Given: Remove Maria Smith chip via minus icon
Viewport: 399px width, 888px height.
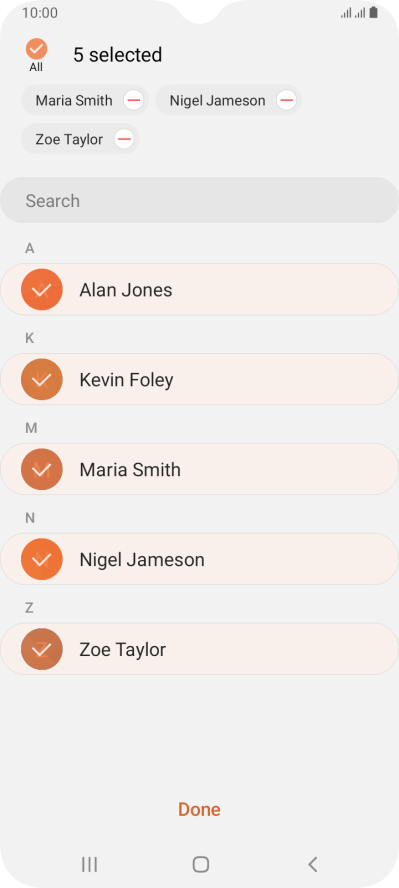Looking at the screenshot, I should (x=134, y=101).
